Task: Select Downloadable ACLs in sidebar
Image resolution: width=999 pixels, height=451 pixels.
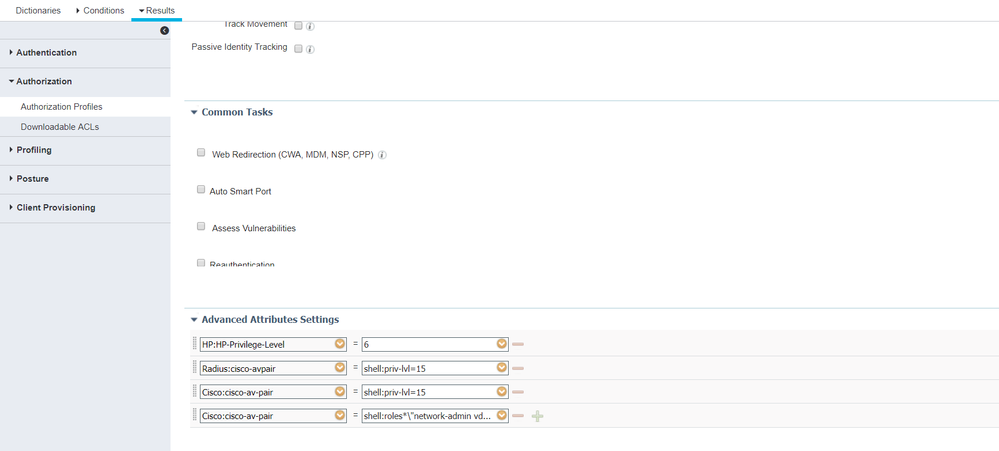Action: (x=59, y=127)
